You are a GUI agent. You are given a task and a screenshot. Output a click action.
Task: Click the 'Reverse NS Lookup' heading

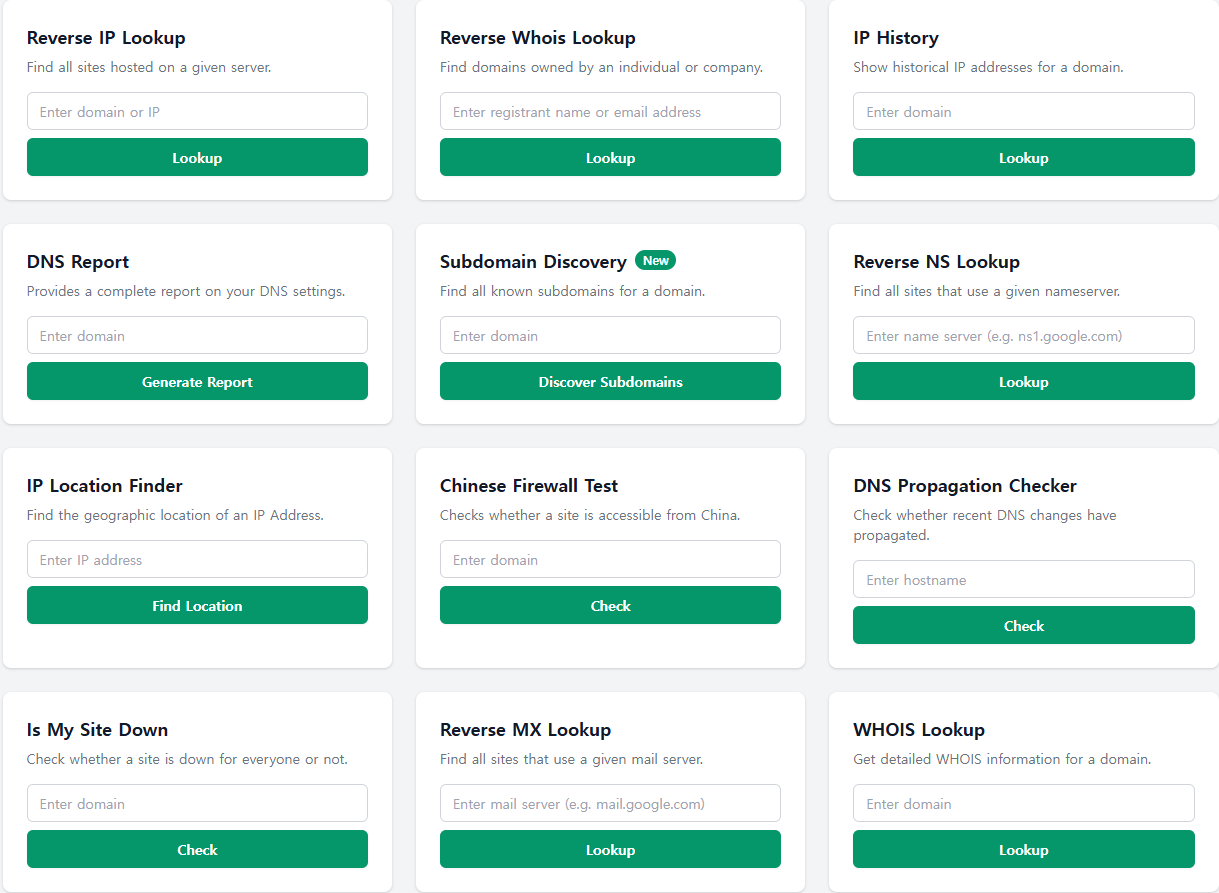point(936,262)
